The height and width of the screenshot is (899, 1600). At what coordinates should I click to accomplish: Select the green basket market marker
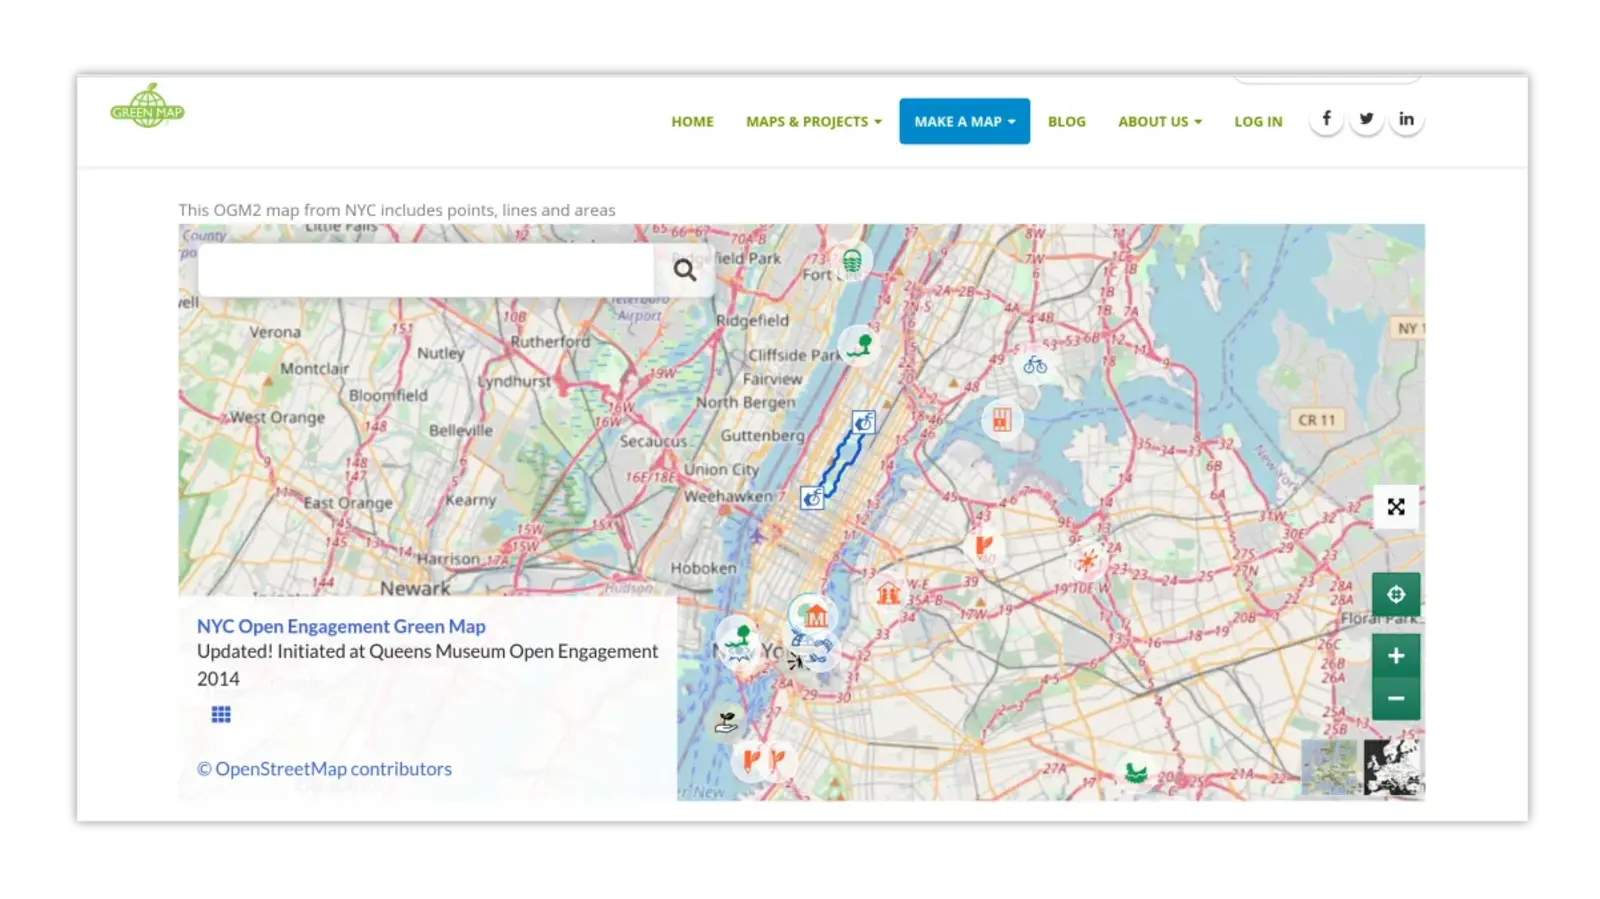coord(852,261)
